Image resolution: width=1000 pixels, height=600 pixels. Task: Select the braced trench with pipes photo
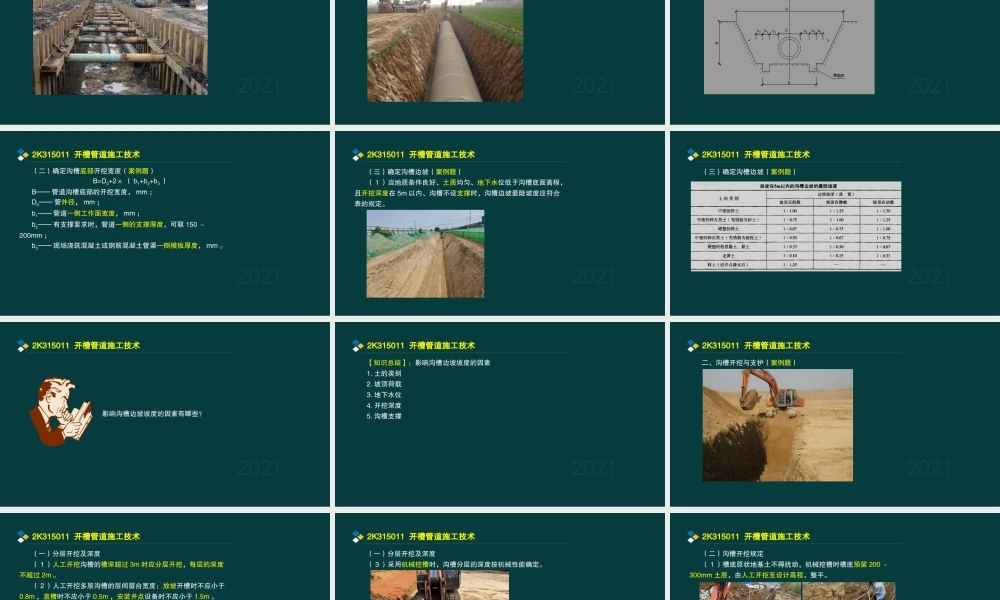click(120, 47)
